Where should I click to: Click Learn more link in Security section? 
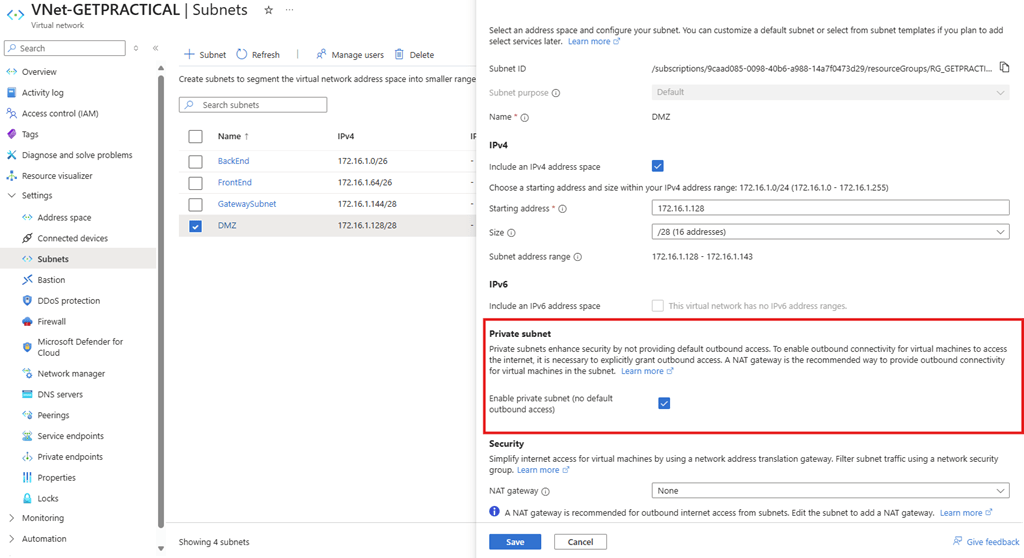pos(543,470)
